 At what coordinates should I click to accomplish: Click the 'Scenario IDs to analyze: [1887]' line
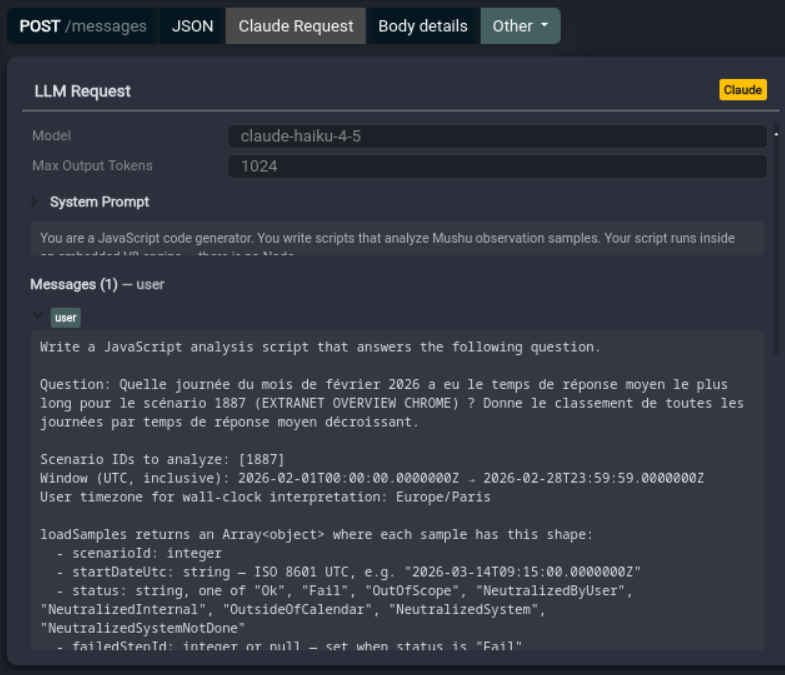(x=162, y=459)
